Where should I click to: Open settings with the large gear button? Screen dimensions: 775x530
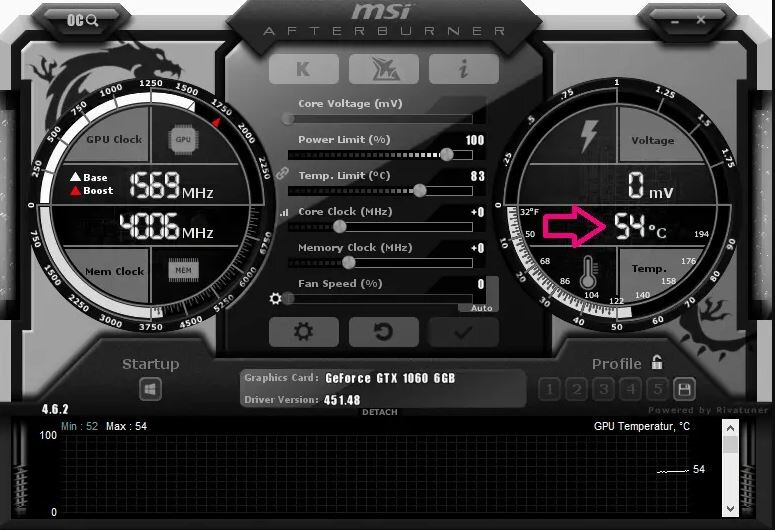[304, 332]
